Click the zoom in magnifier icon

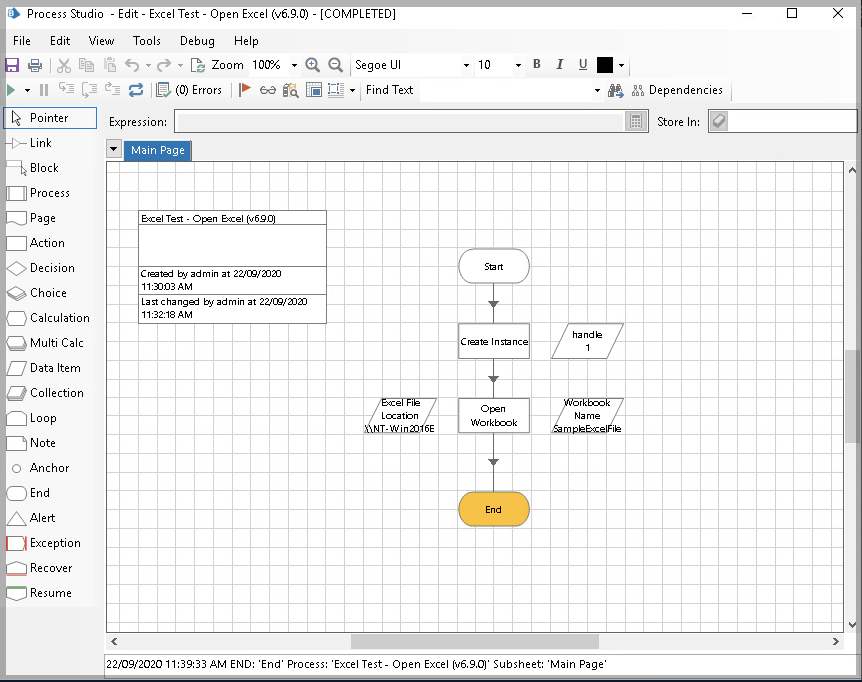click(313, 65)
